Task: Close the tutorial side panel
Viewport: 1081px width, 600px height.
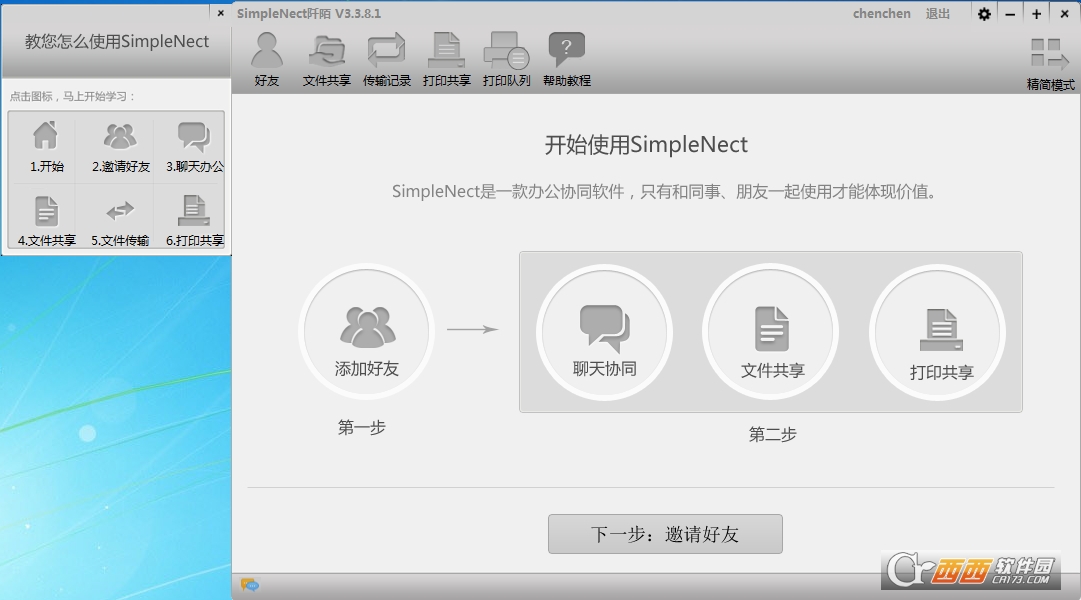Action: point(220,14)
